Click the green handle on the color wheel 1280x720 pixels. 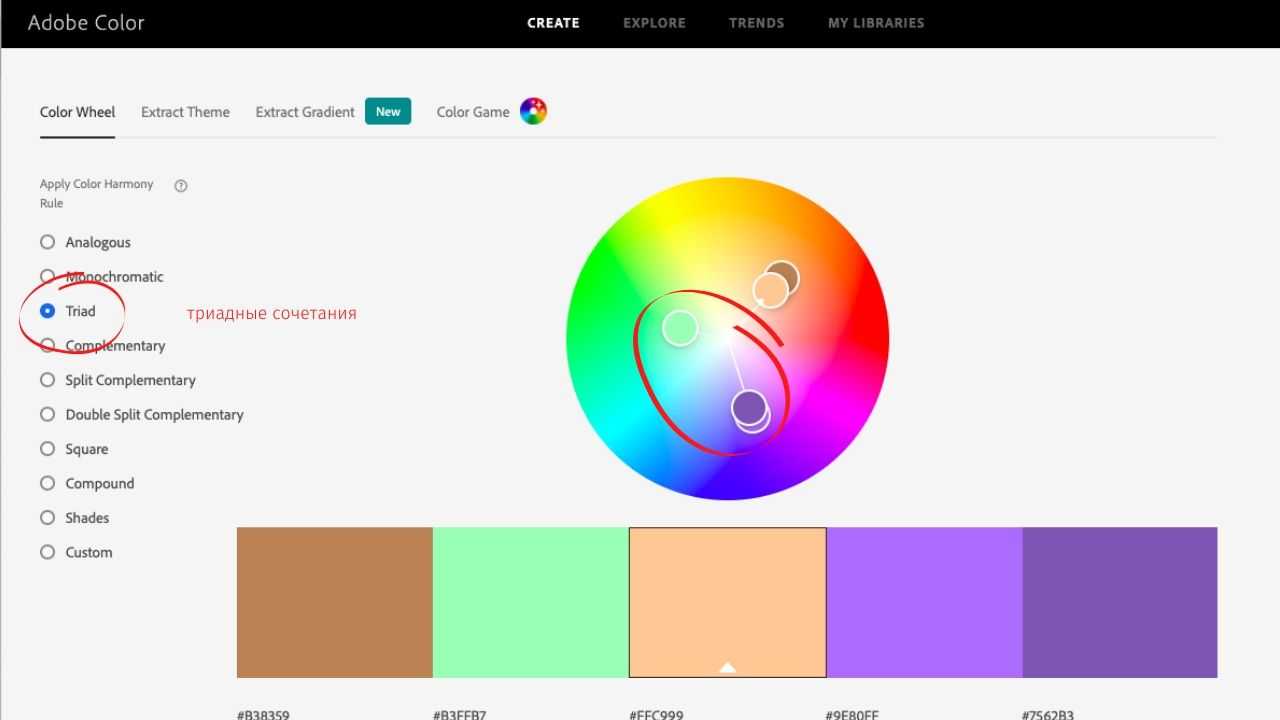[x=680, y=327]
